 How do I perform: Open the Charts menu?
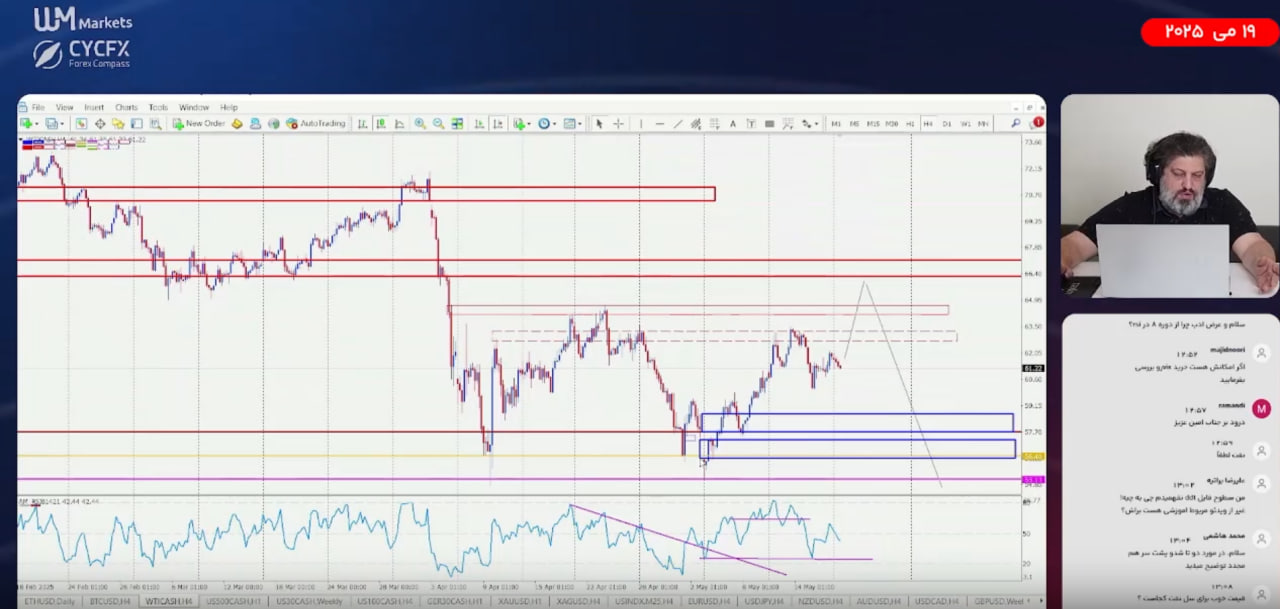pyautogui.click(x=126, y=107)
